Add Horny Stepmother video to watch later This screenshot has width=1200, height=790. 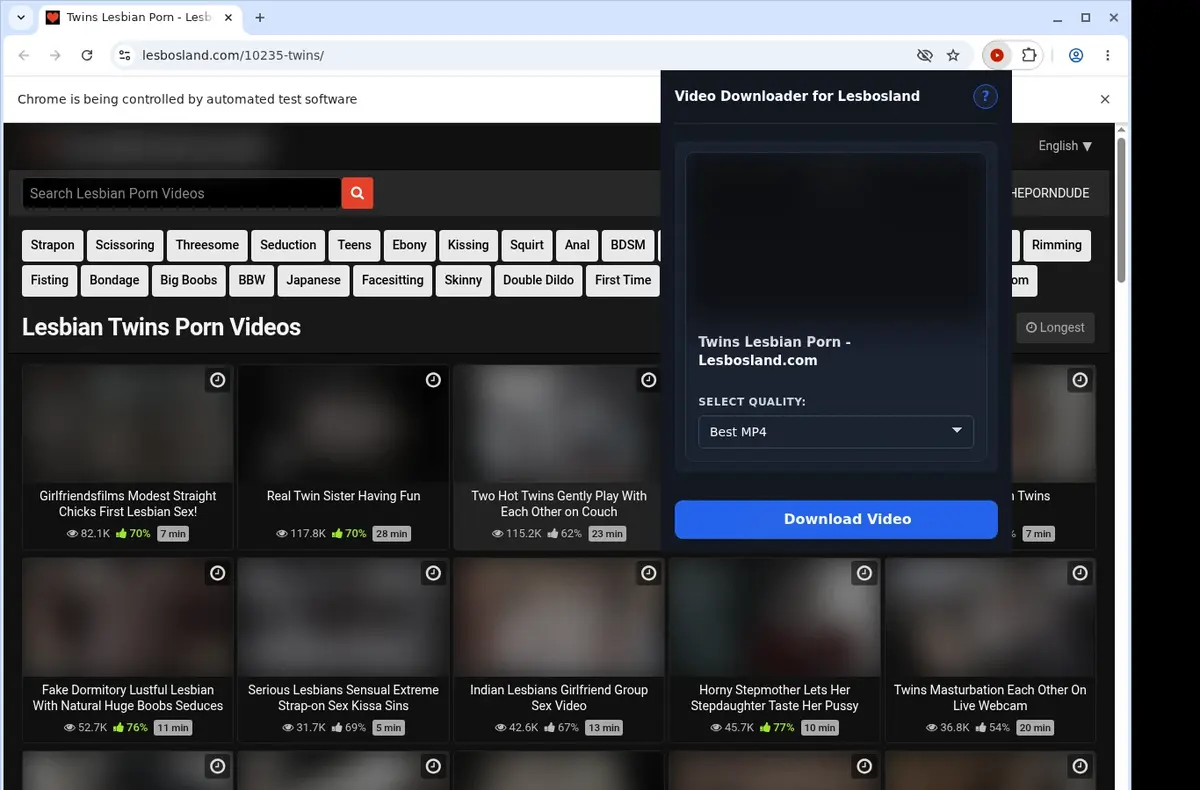(864, 573)
